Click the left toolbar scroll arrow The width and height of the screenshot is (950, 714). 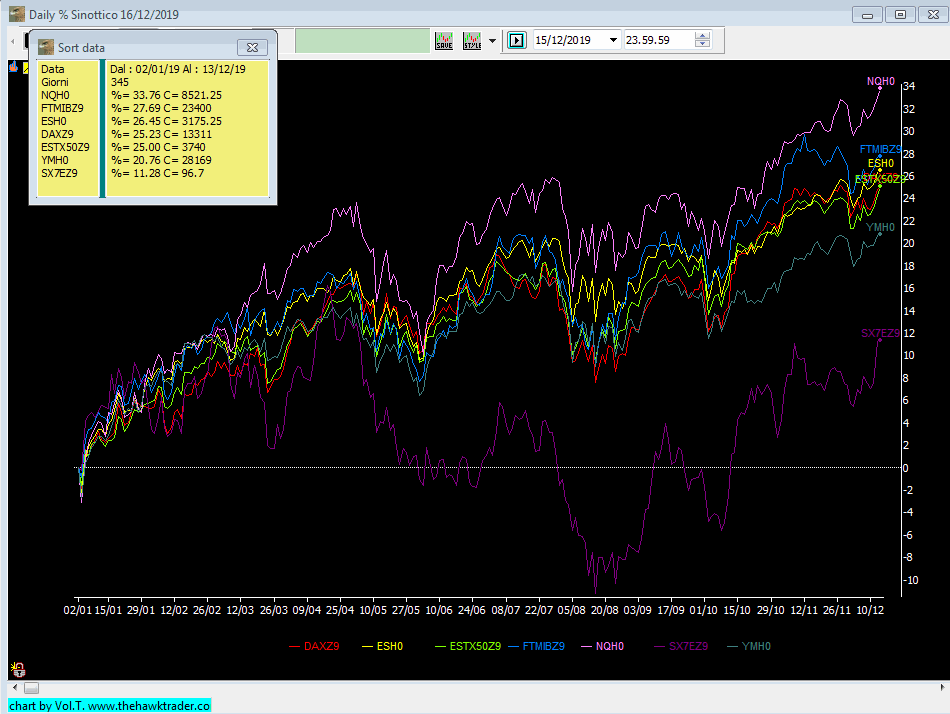(x=13, y=41)
